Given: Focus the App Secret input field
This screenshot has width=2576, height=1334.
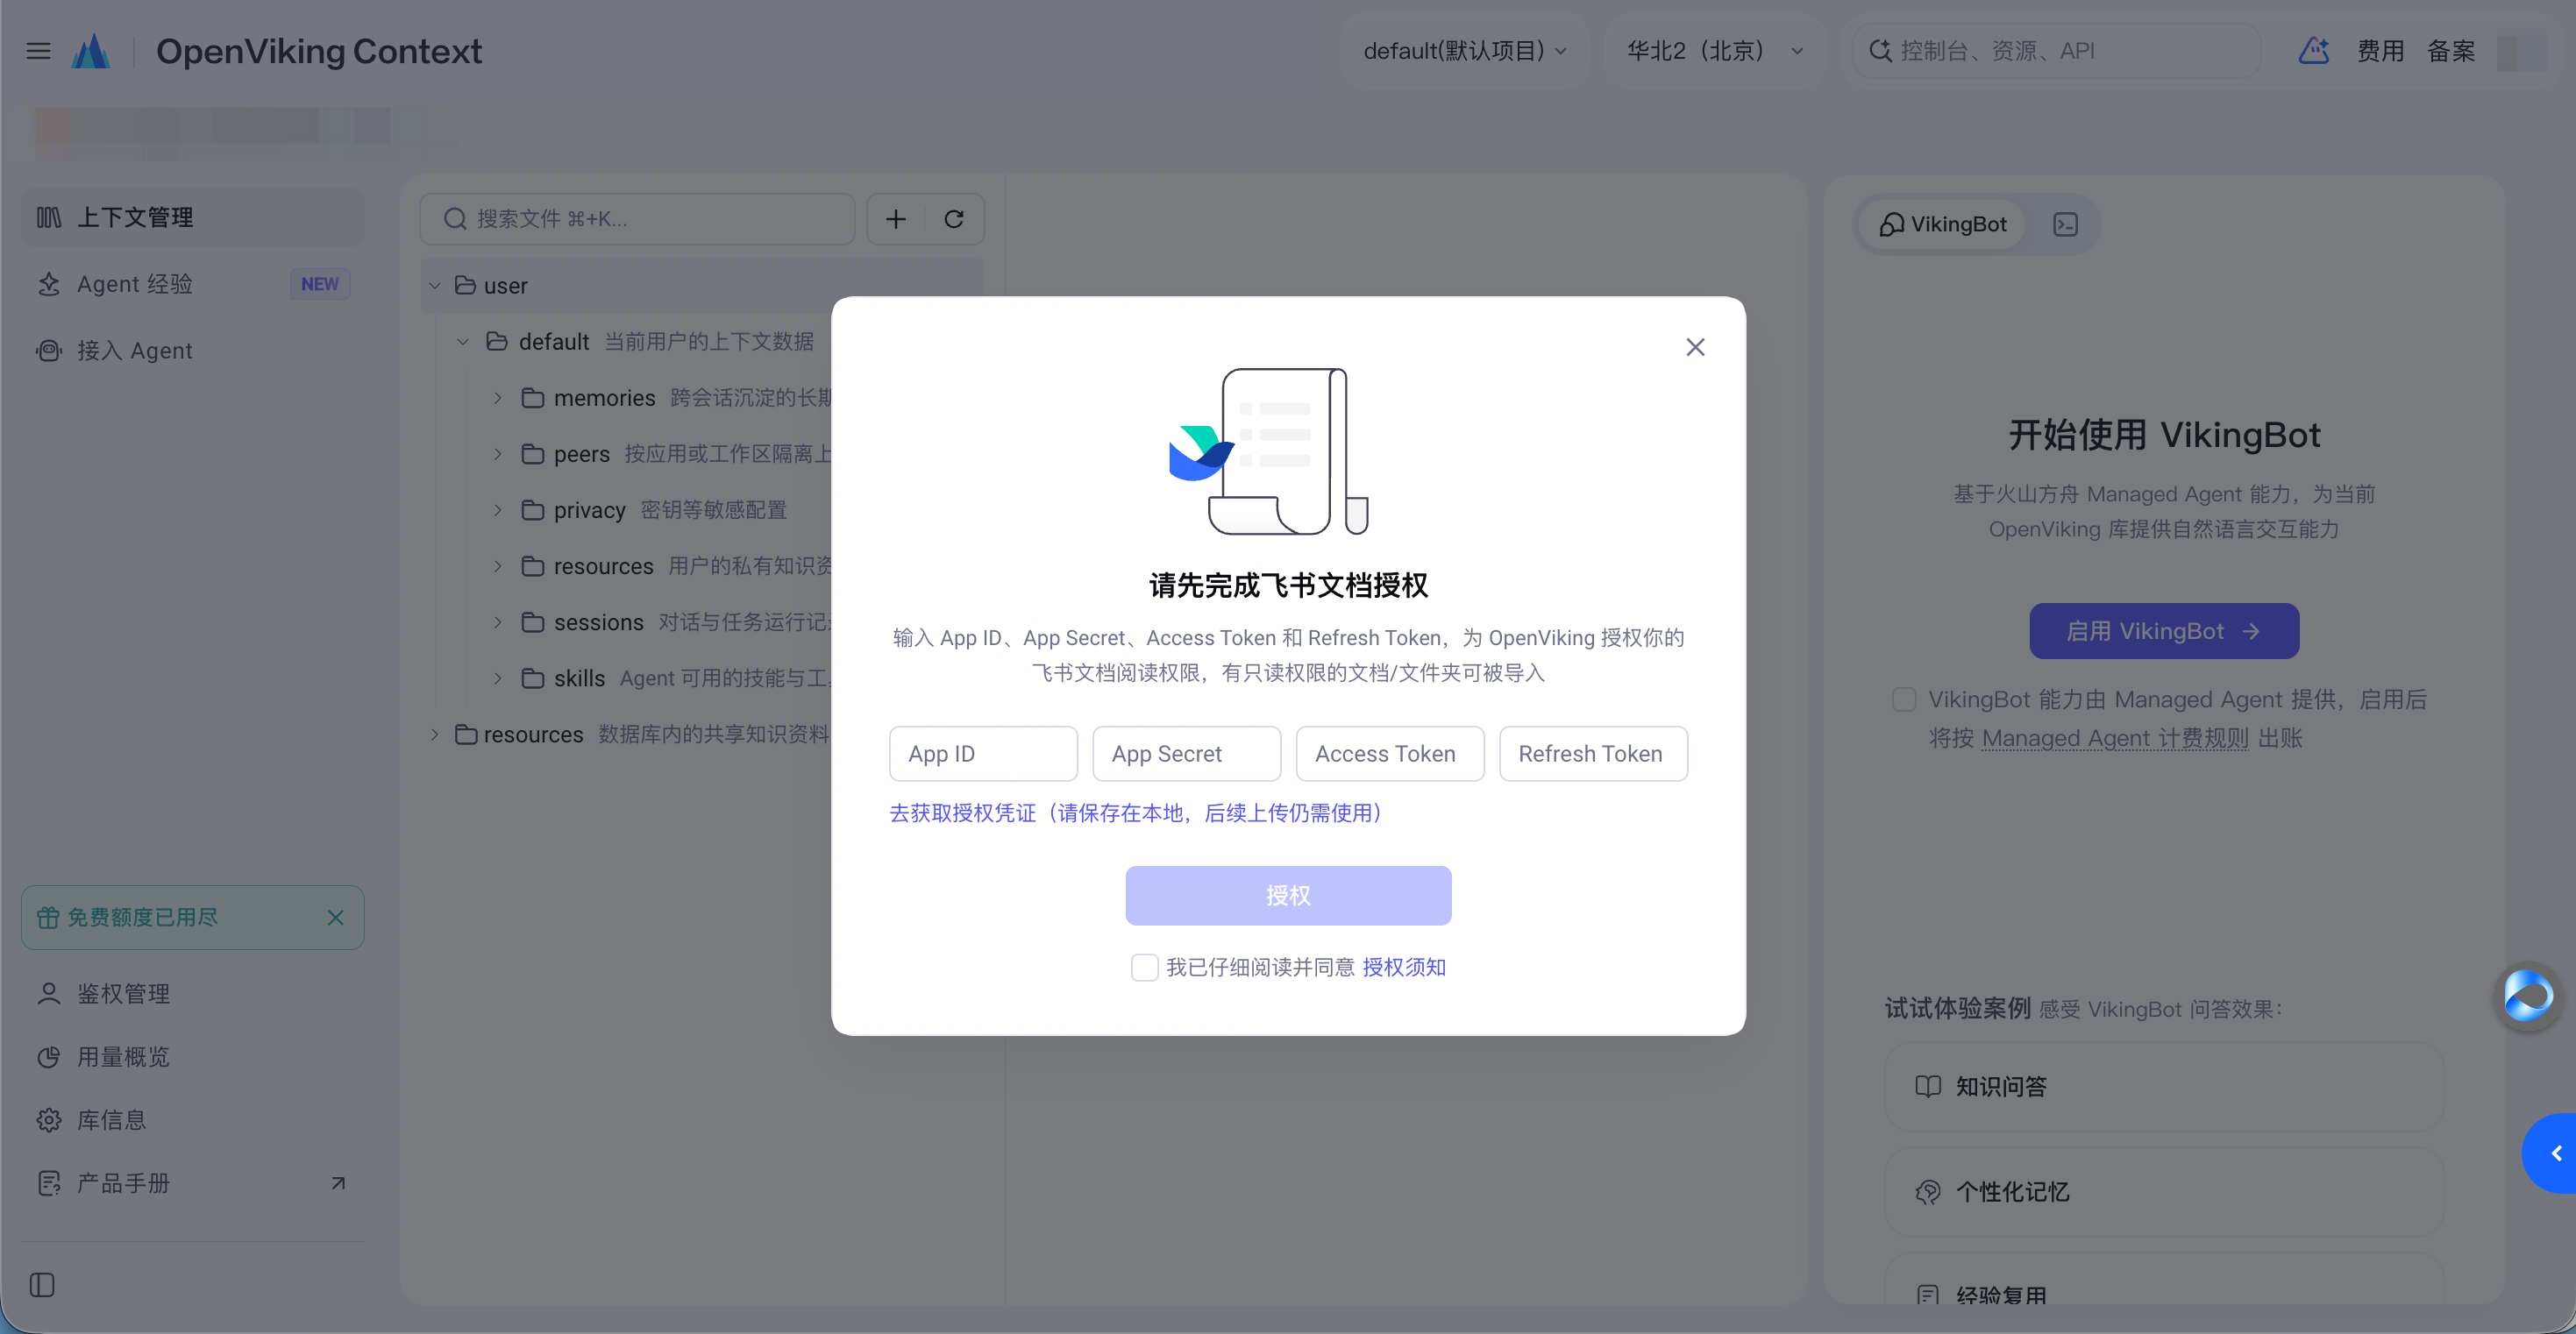Looking at the screenshot, I should (x=1186, y=754).
